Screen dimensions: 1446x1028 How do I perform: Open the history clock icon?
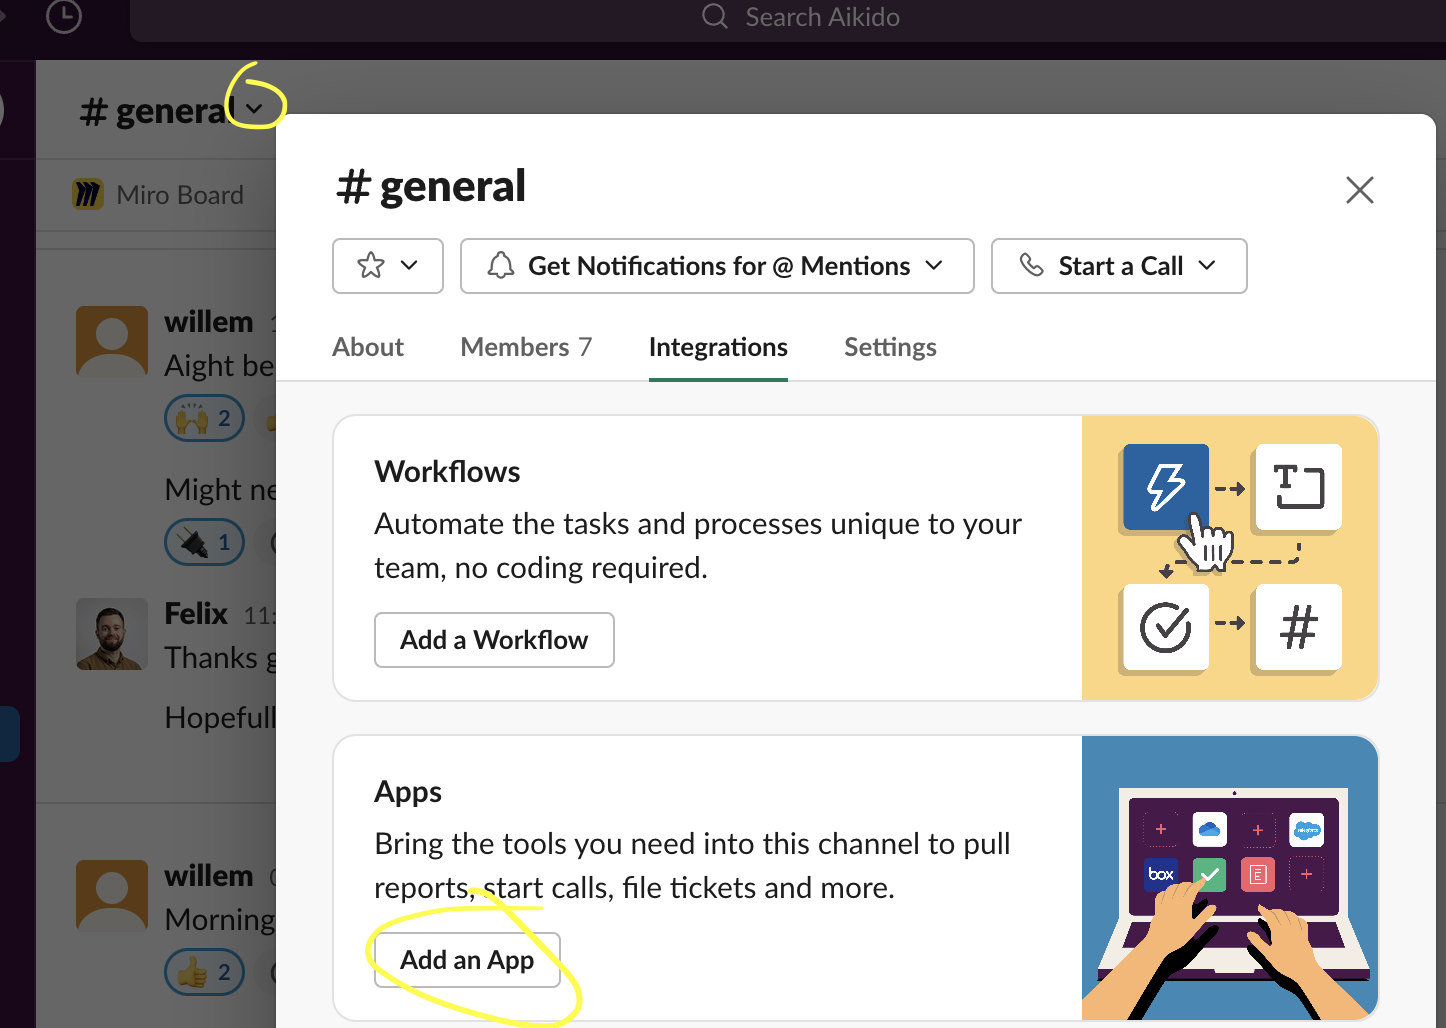tap(64, 16)
